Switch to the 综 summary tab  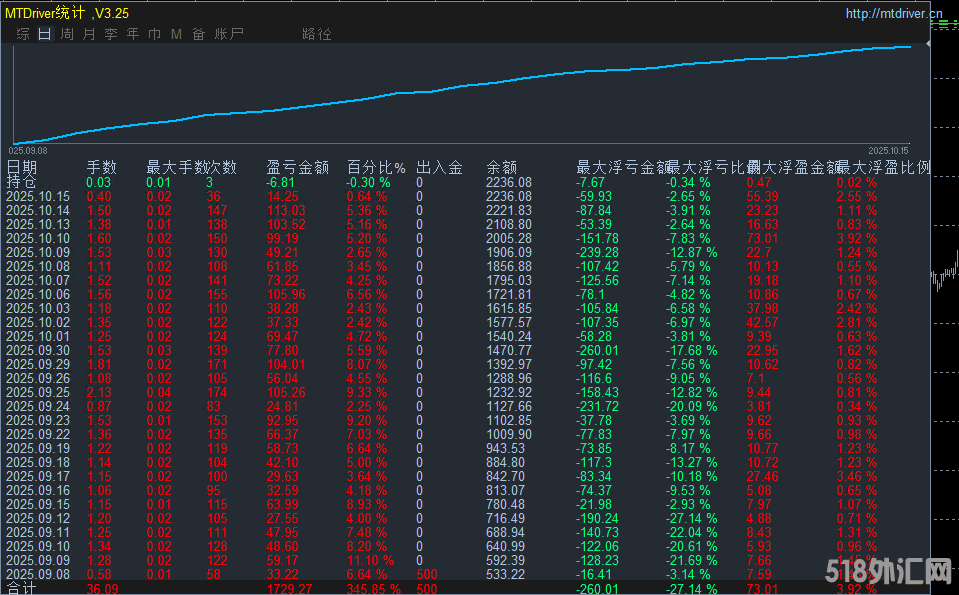click(22, 34)
